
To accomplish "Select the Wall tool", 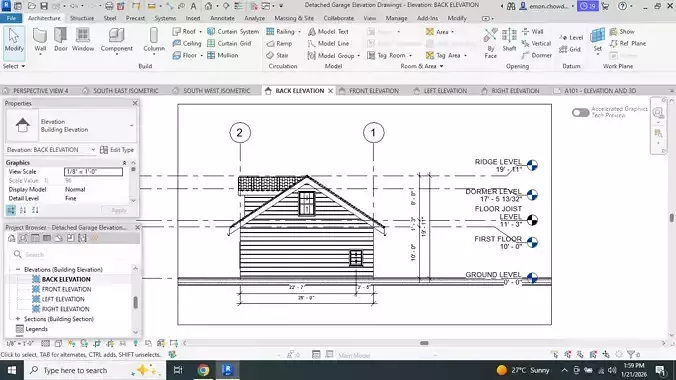I will click(x=40, y=40).
